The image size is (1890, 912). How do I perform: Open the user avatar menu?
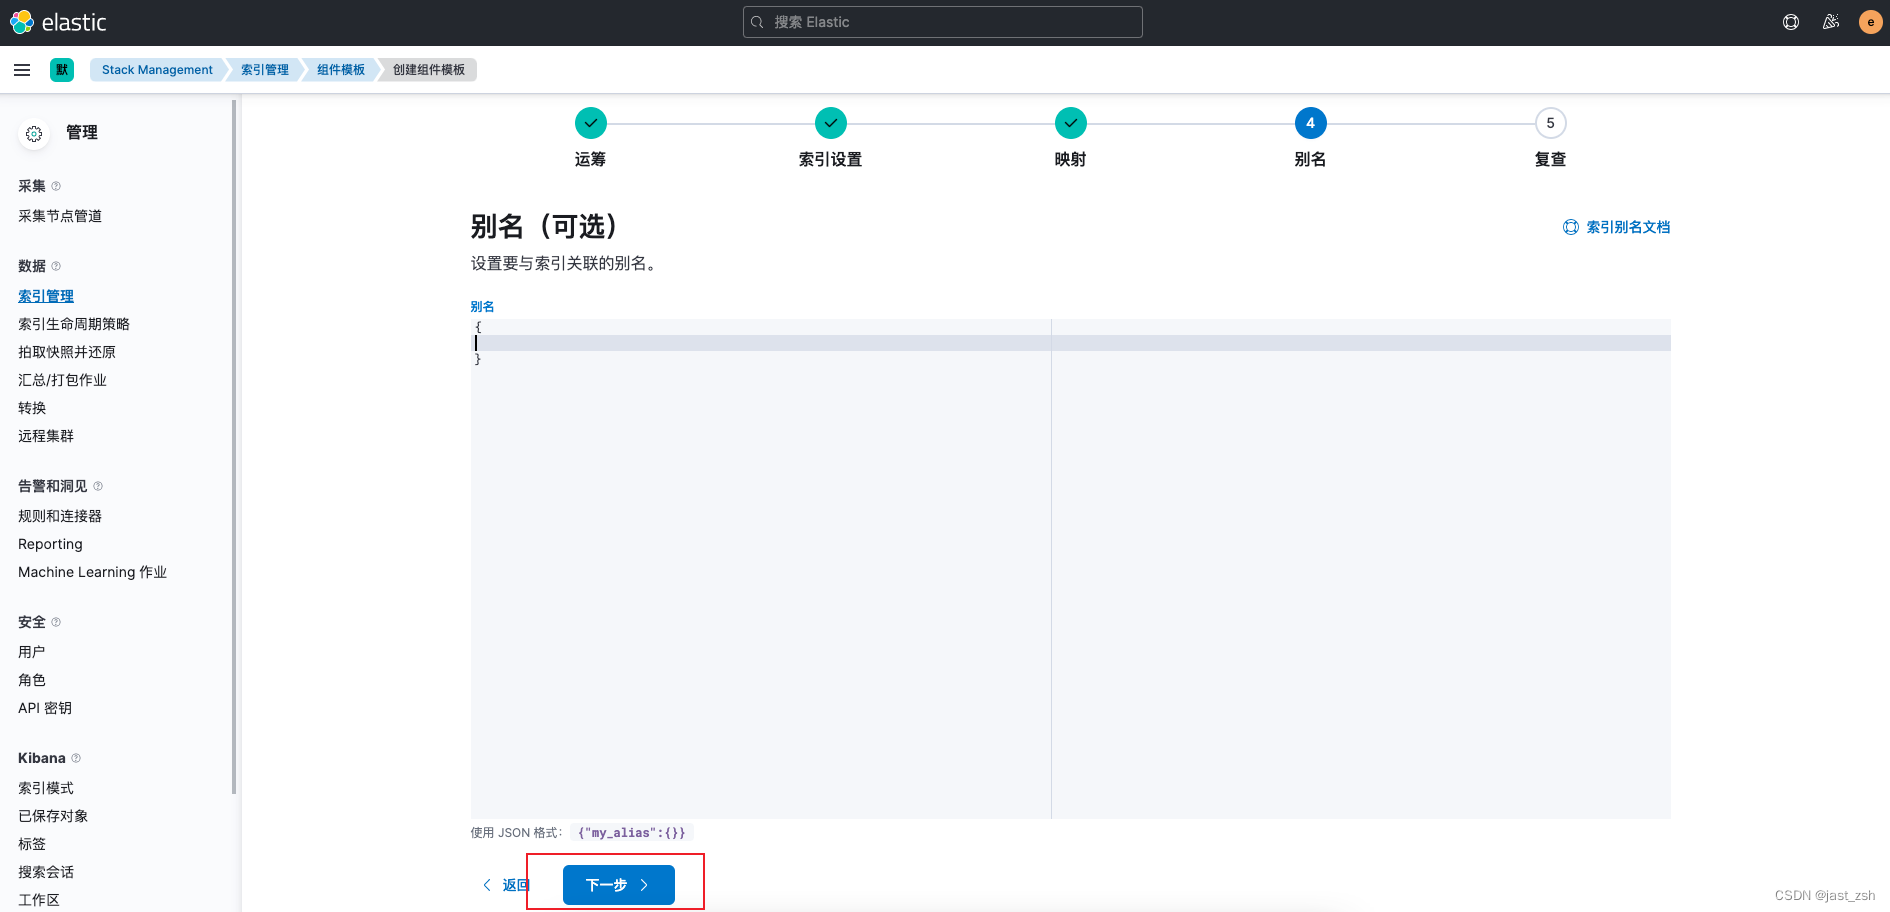click(1870, 22)
